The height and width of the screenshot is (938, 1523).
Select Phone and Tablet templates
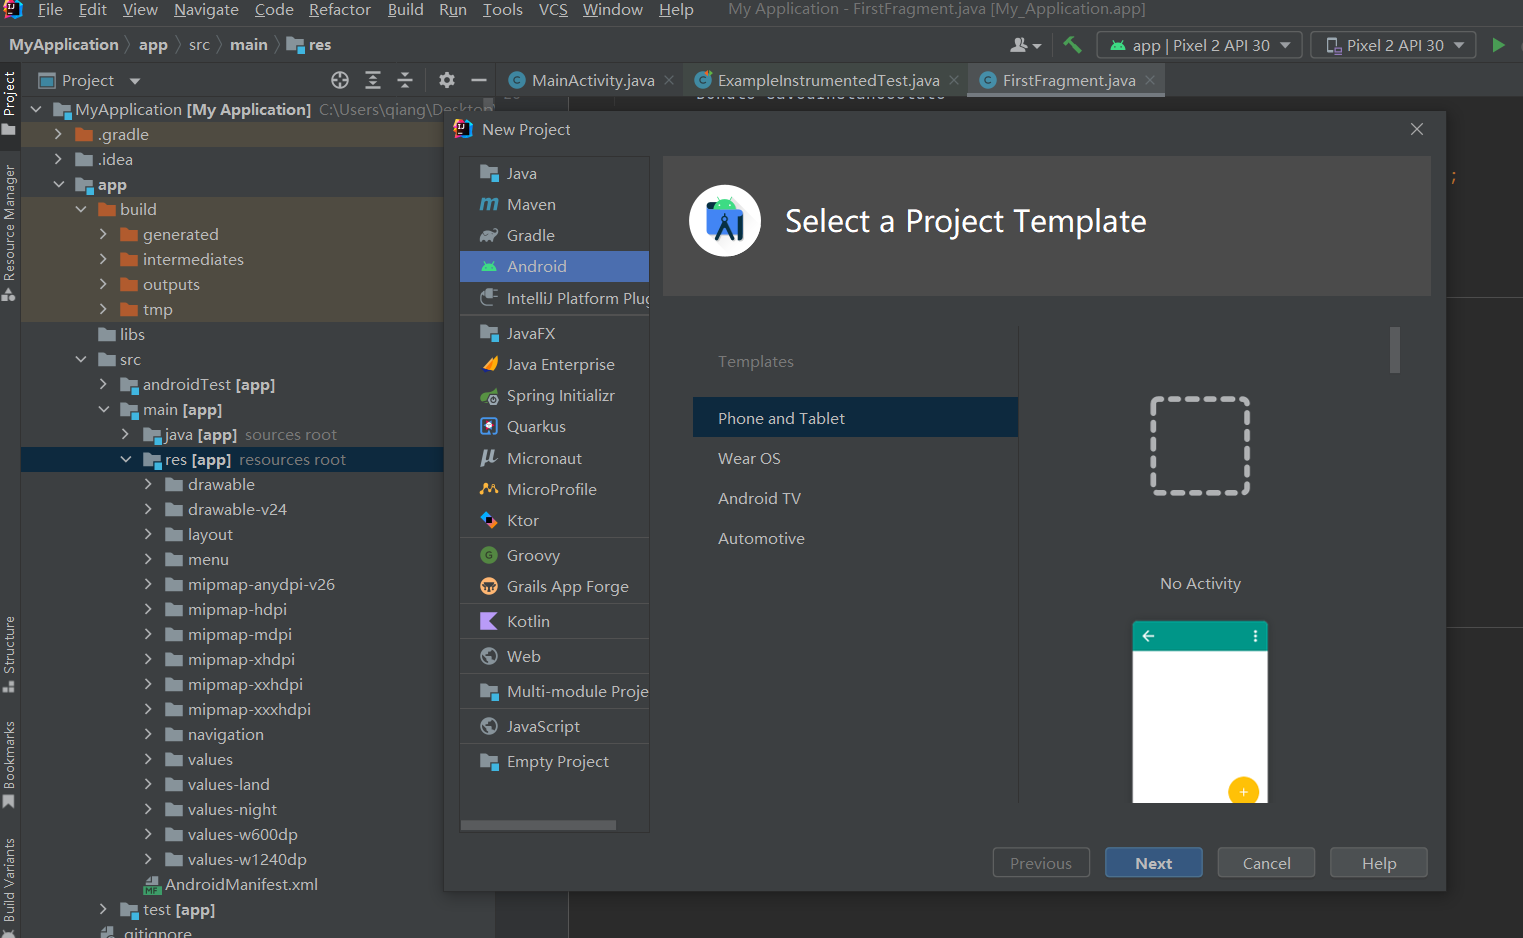[855, 418]
